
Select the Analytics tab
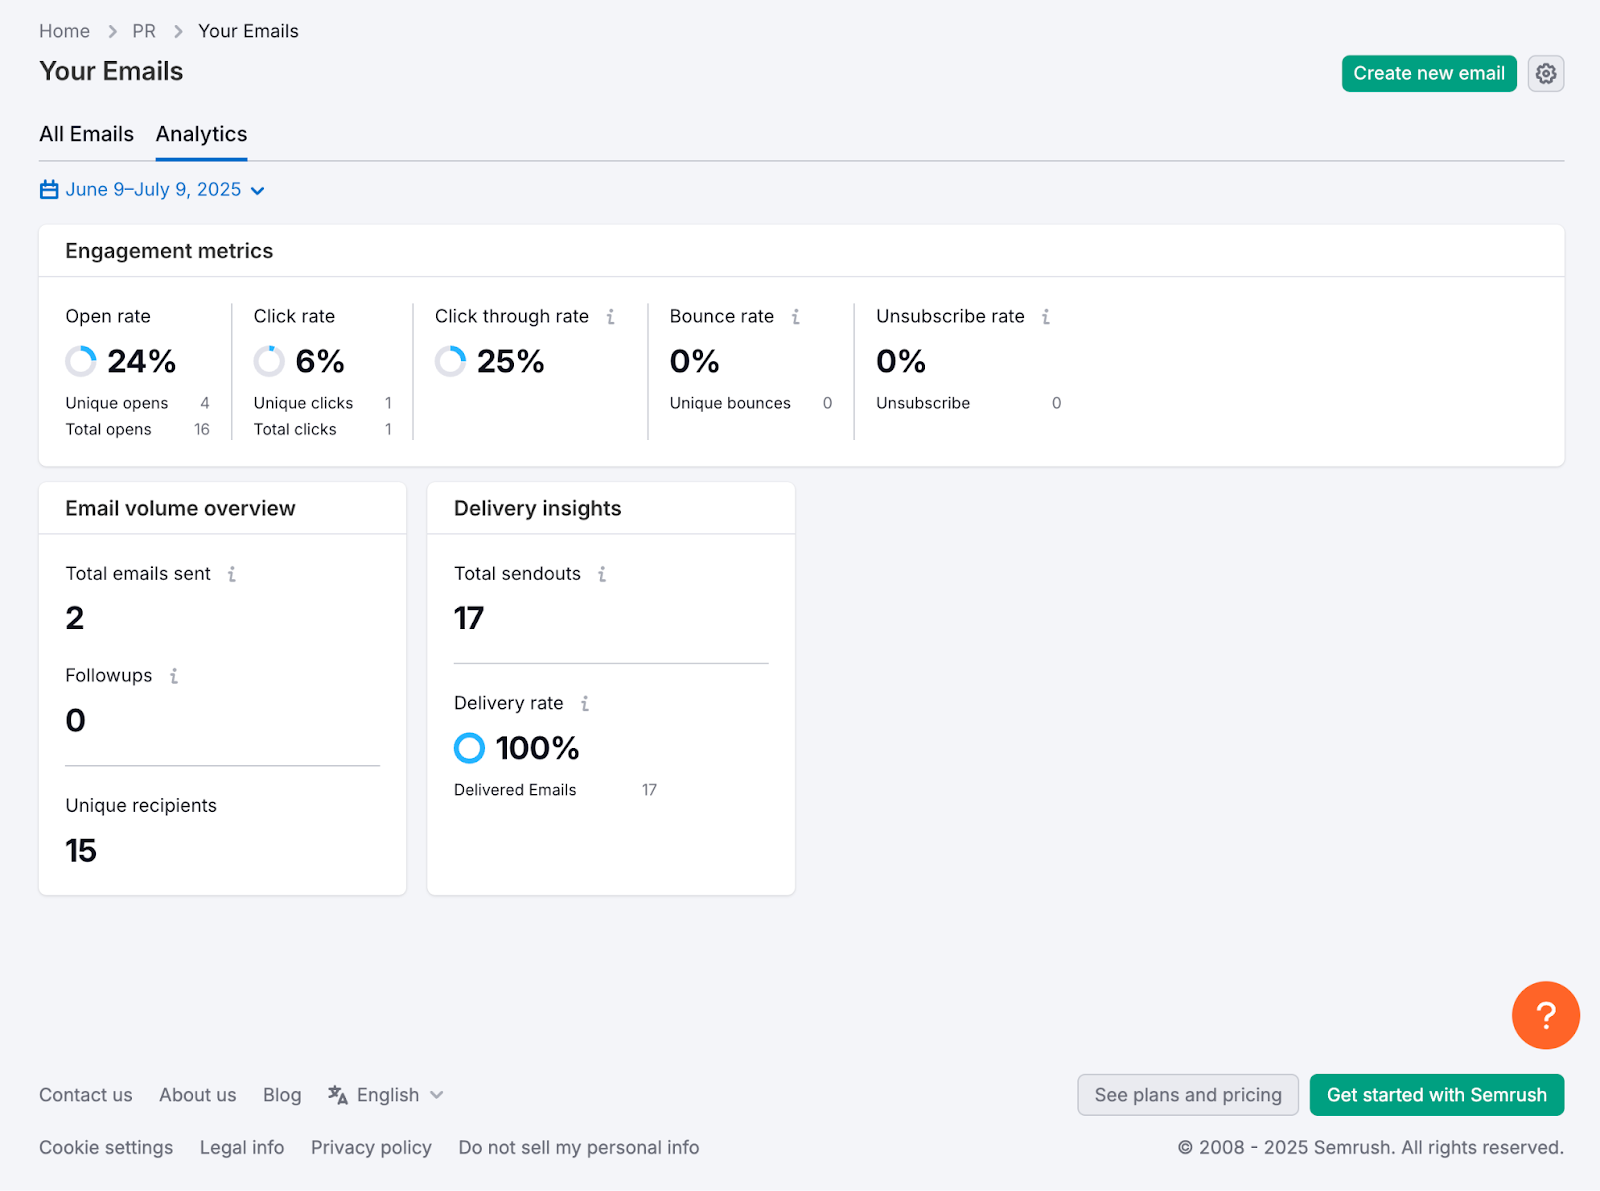(200, 133)
